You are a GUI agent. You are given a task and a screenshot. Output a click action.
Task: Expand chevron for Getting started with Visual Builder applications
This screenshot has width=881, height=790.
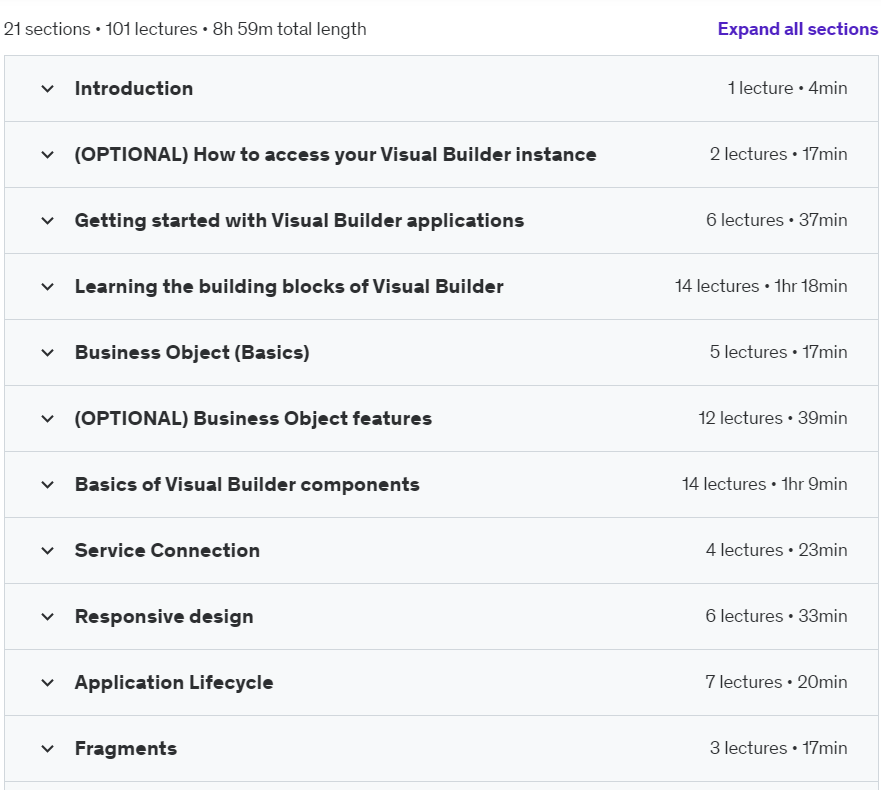pyautogui.click(x=48, y=221)
